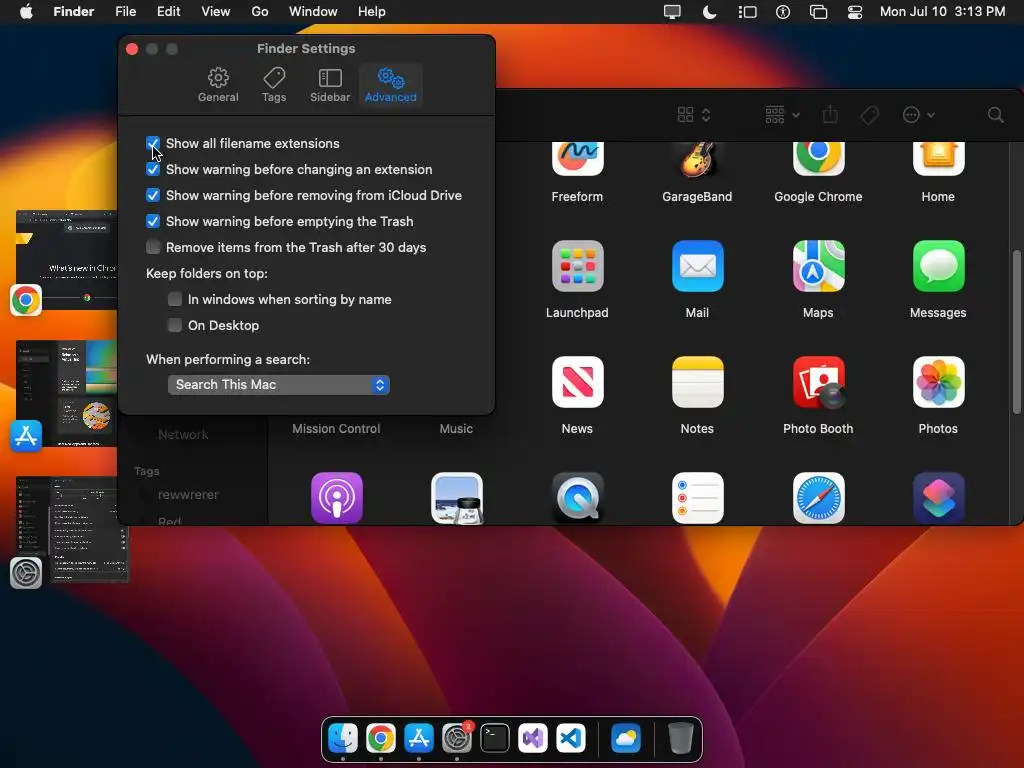
Task: Select the Preview app icon
Action: (457, 498)
